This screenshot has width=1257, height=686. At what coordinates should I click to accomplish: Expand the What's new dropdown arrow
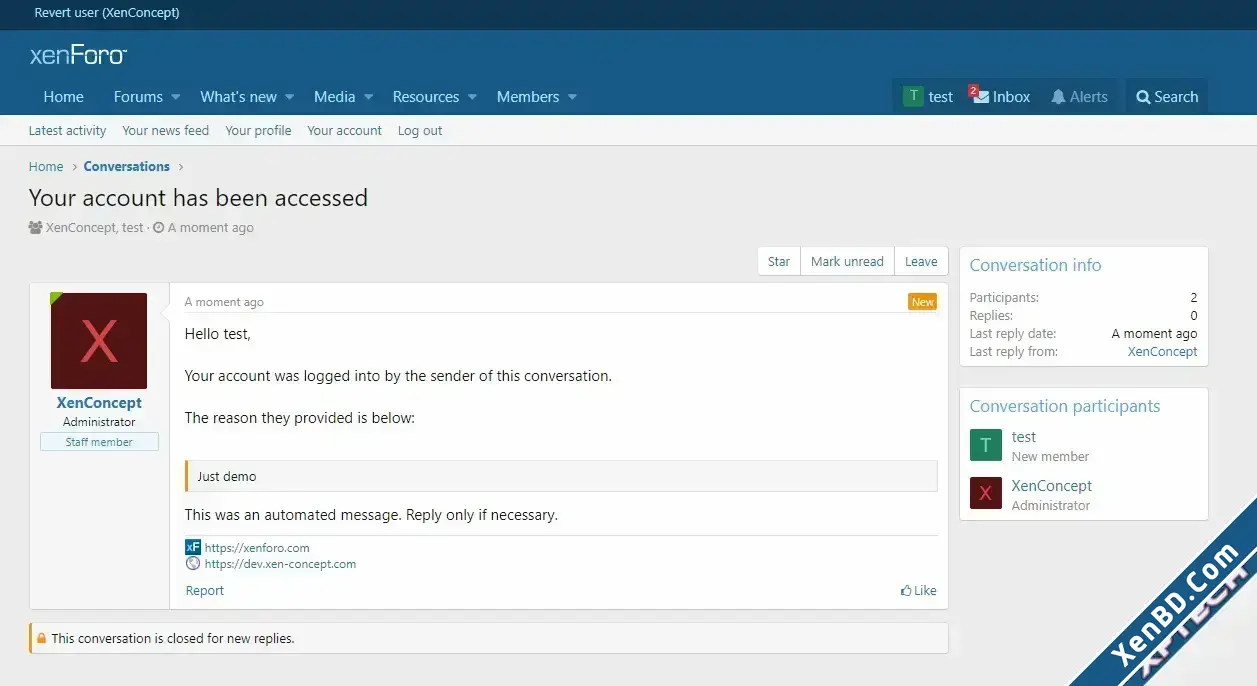[289, 97]
